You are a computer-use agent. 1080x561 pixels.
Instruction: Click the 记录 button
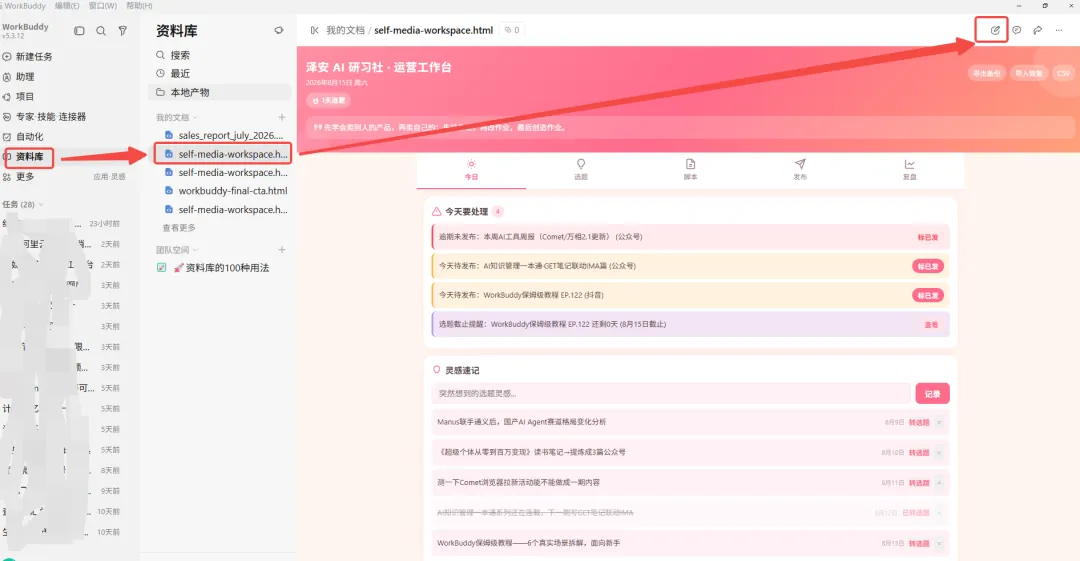933,394
